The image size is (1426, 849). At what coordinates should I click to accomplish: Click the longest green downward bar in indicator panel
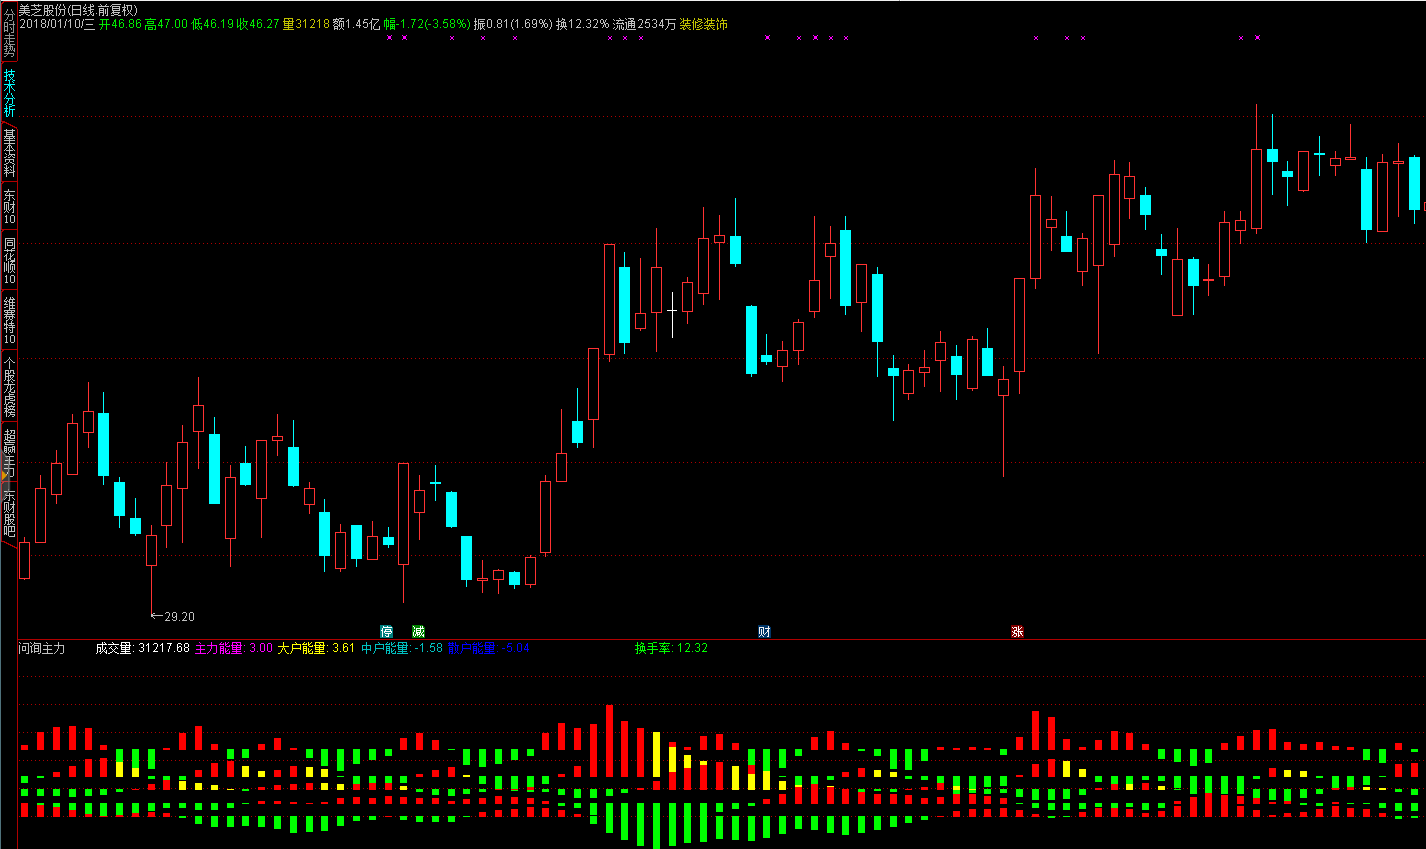pyautogui.click(x=656, y=825)
